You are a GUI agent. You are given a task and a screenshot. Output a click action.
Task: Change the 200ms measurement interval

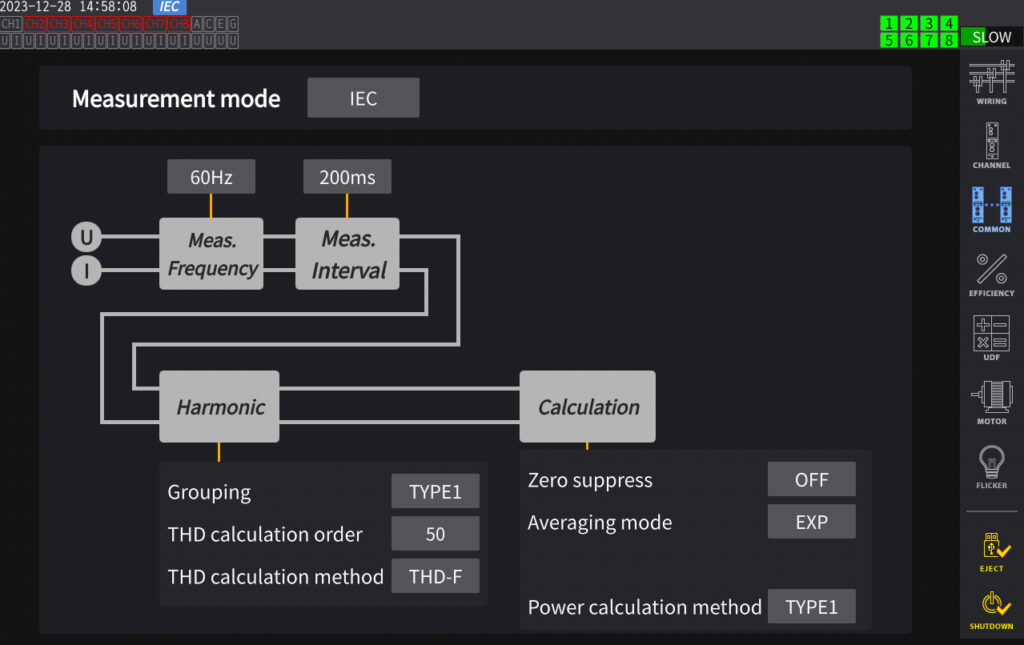pos(347,176)
